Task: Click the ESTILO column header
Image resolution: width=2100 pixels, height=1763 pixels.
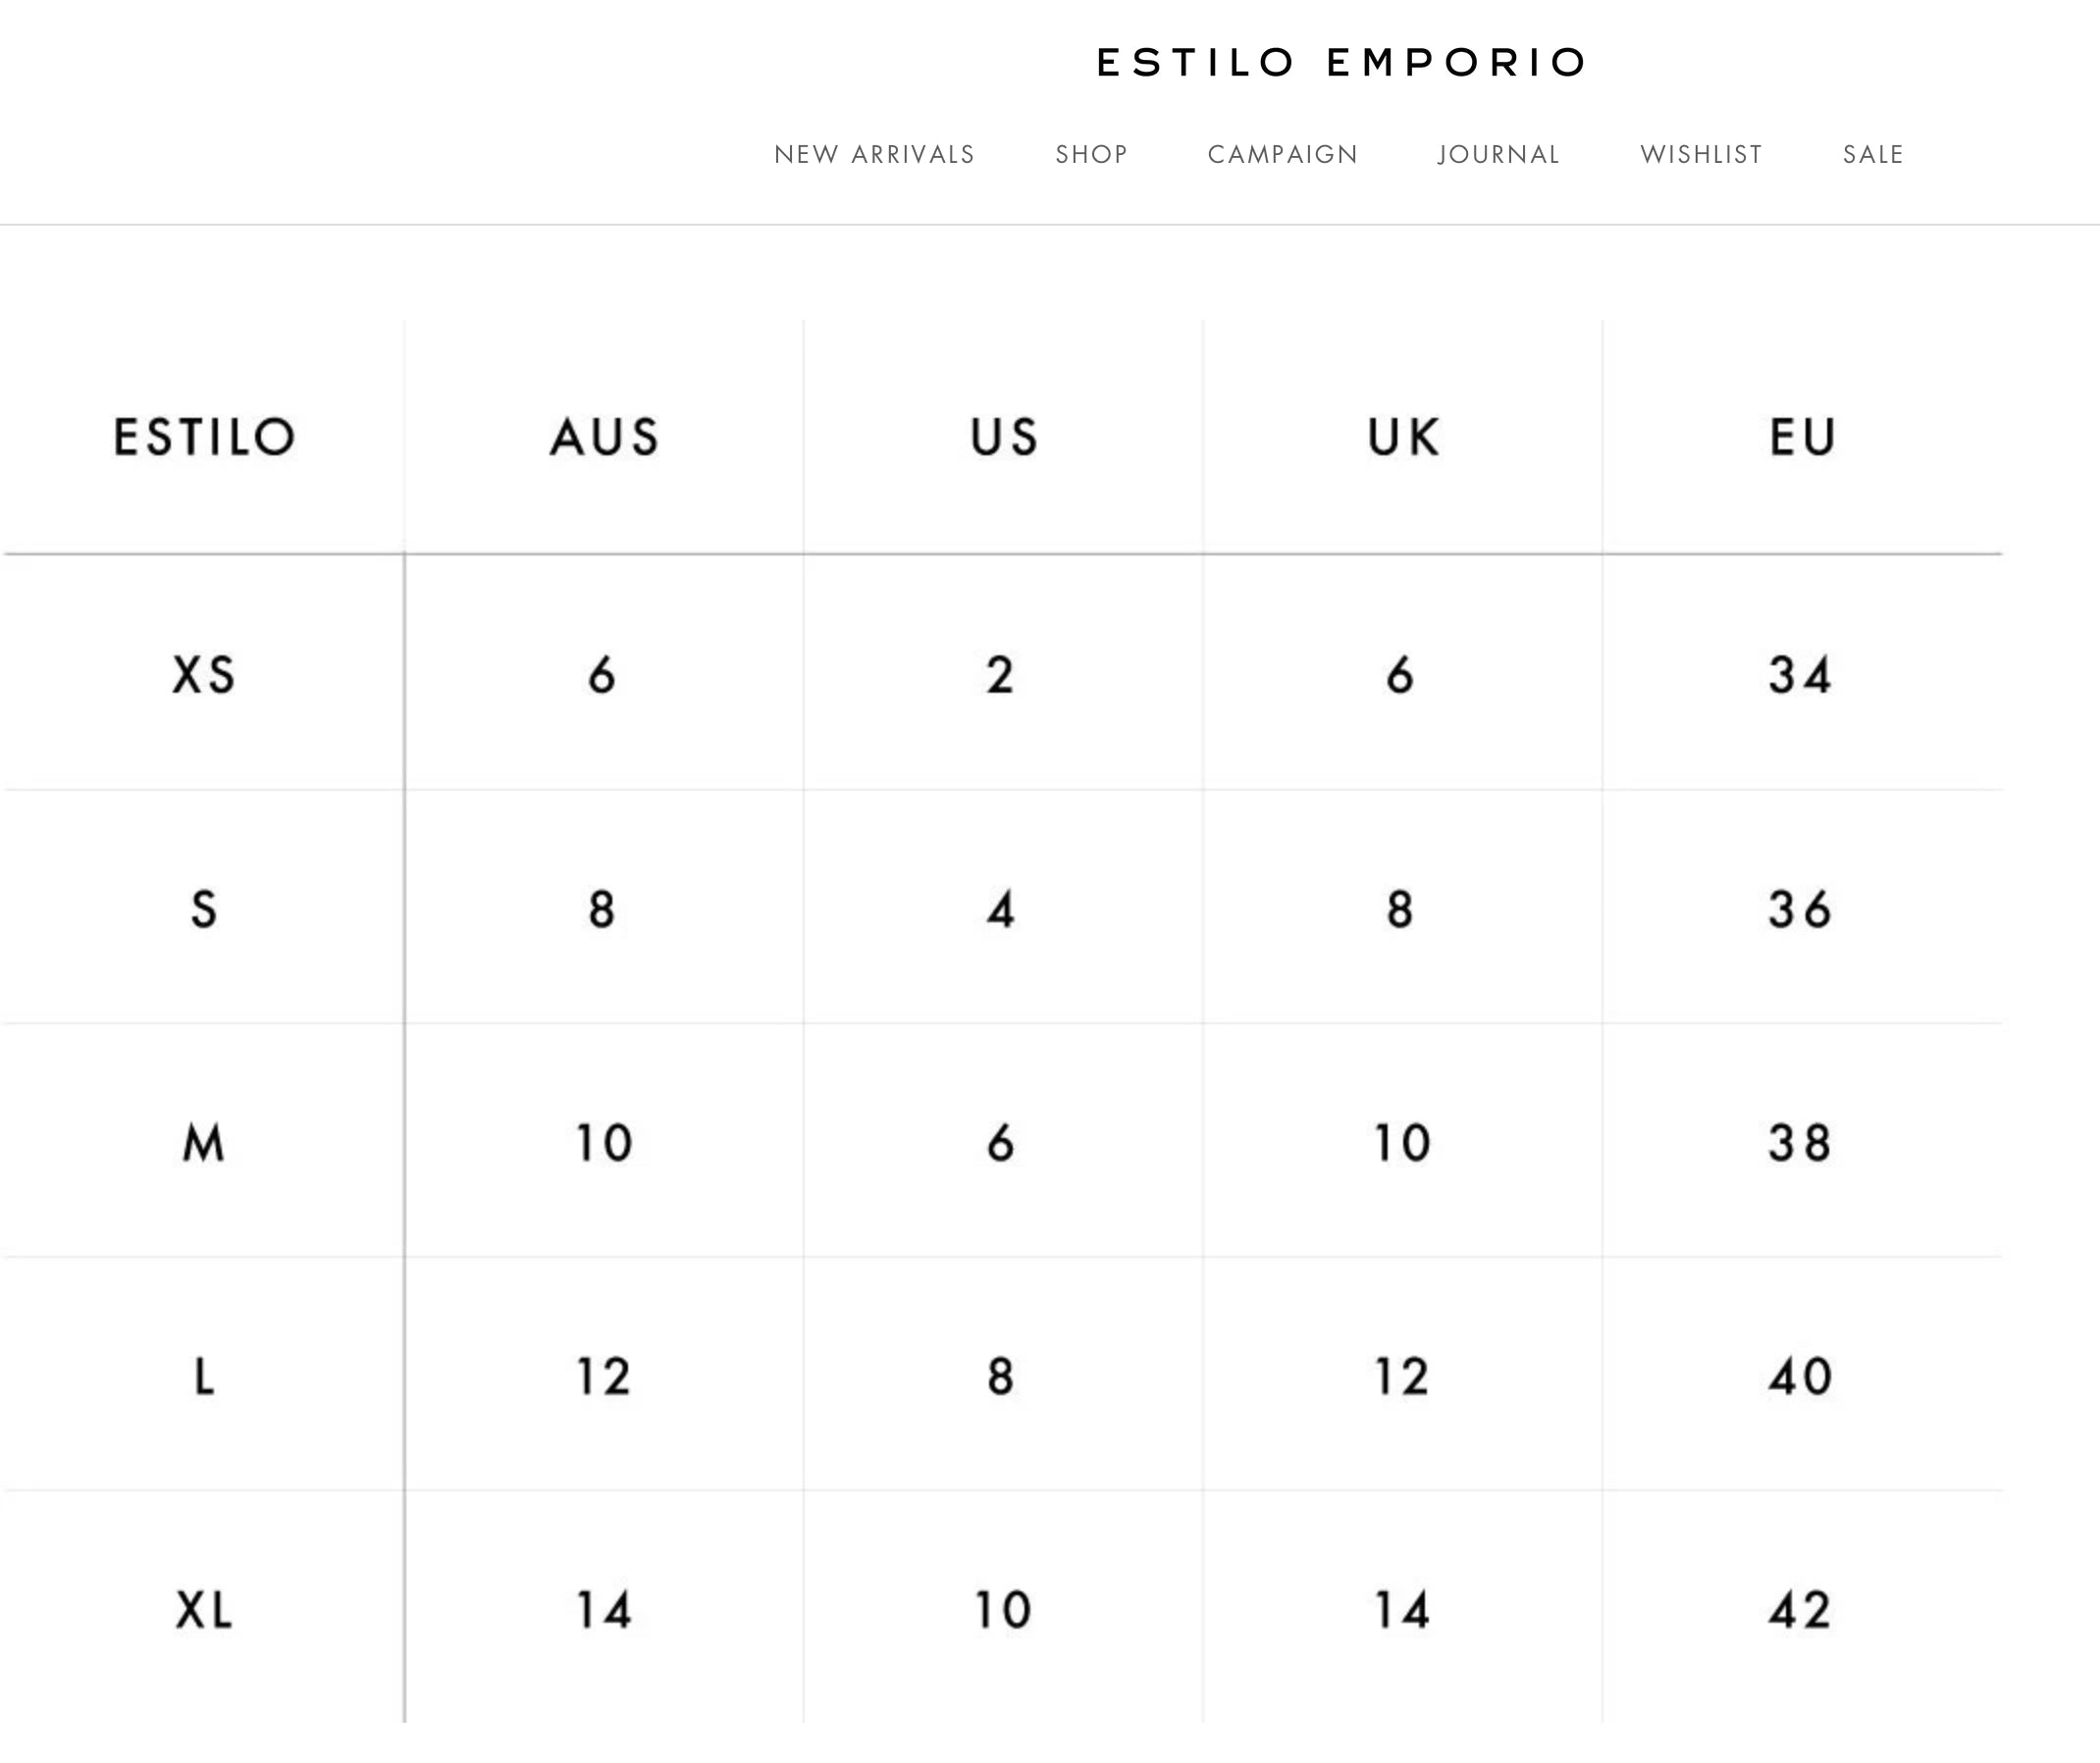Action: (x=204, y=437)
